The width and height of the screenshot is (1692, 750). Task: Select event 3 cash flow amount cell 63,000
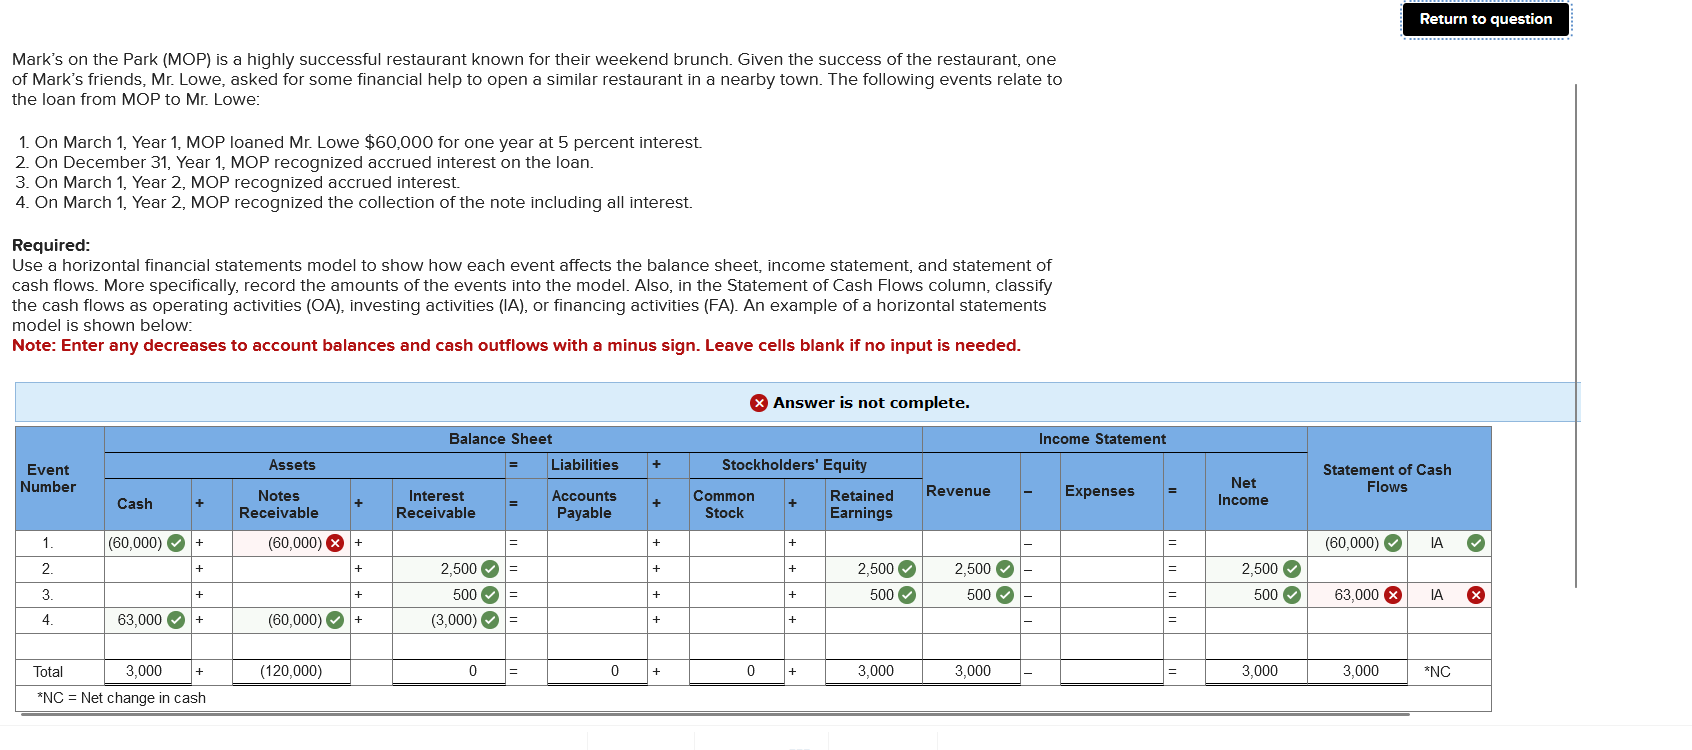pyautogui.click(x=1357, y=595)
